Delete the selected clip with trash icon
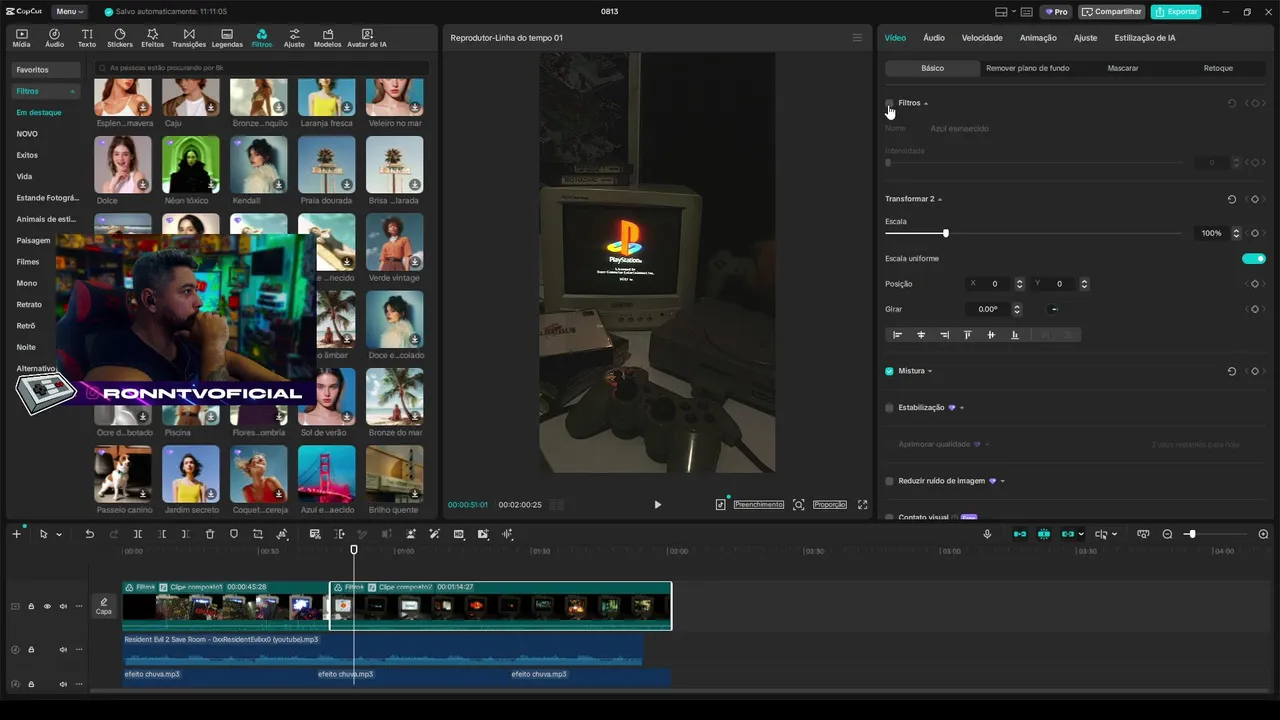 210,534
